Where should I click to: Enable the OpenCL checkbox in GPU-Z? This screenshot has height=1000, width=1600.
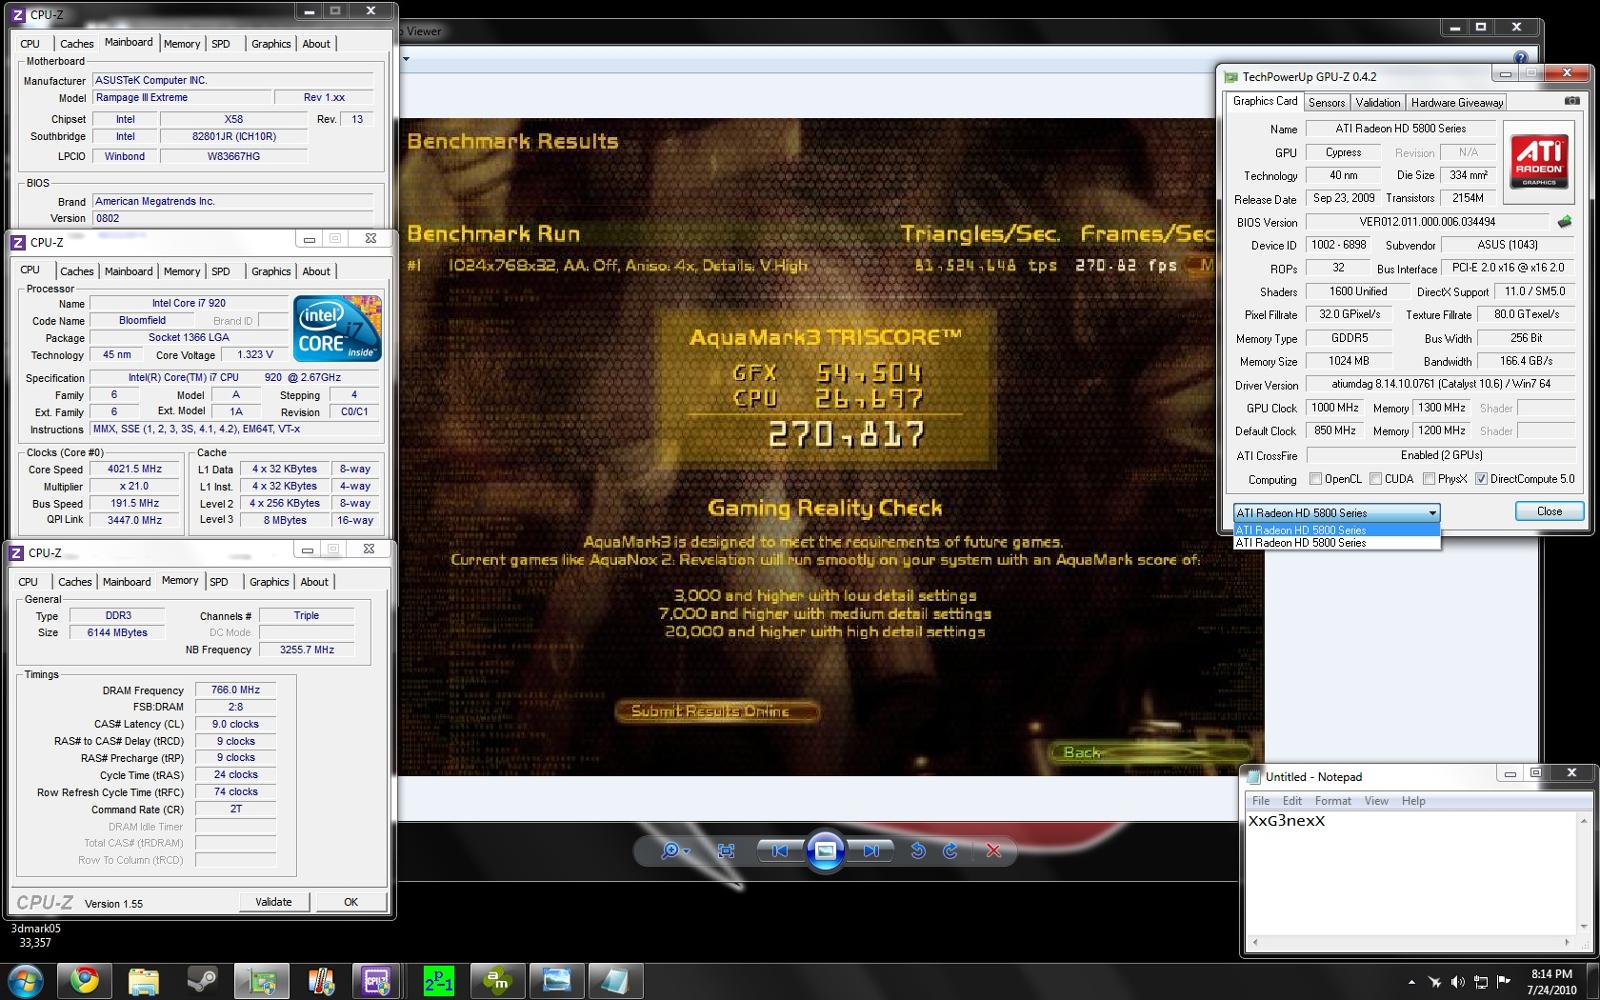click(1315, 479)
